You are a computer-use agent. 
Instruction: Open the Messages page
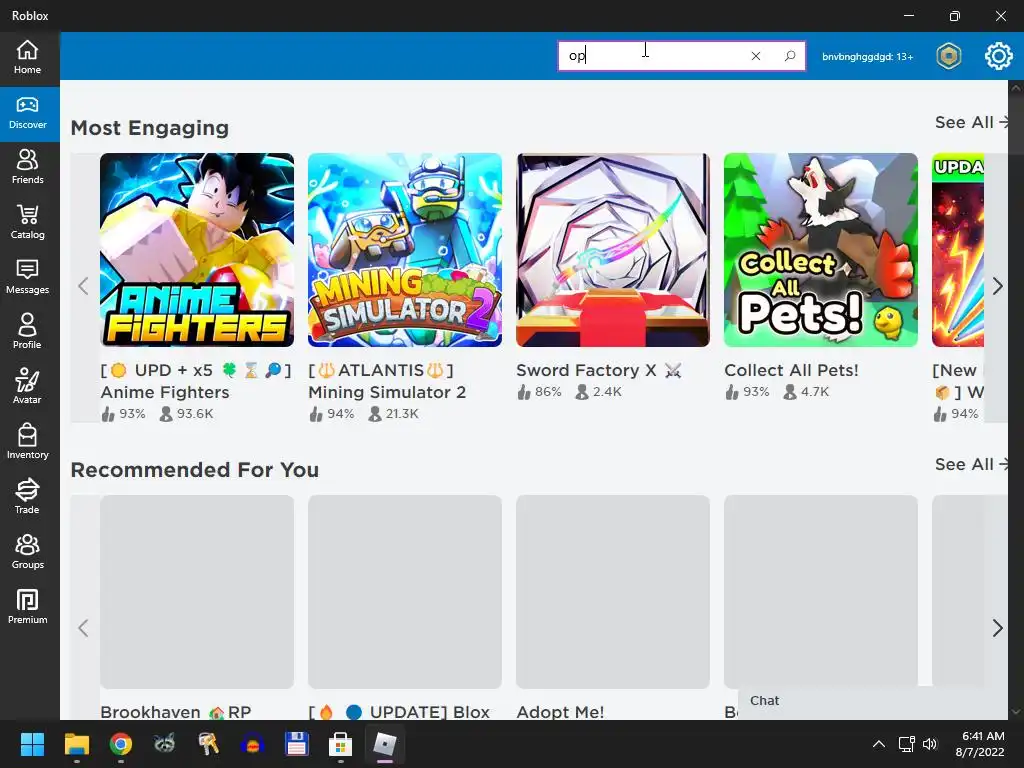(27, 278)
